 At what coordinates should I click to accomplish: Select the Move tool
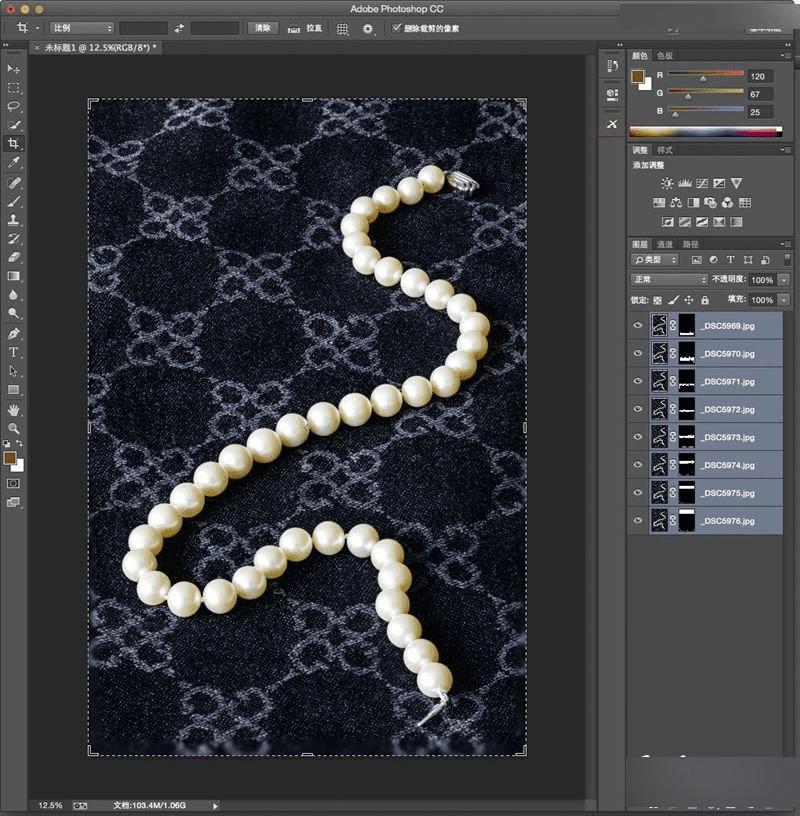point(14,68)
